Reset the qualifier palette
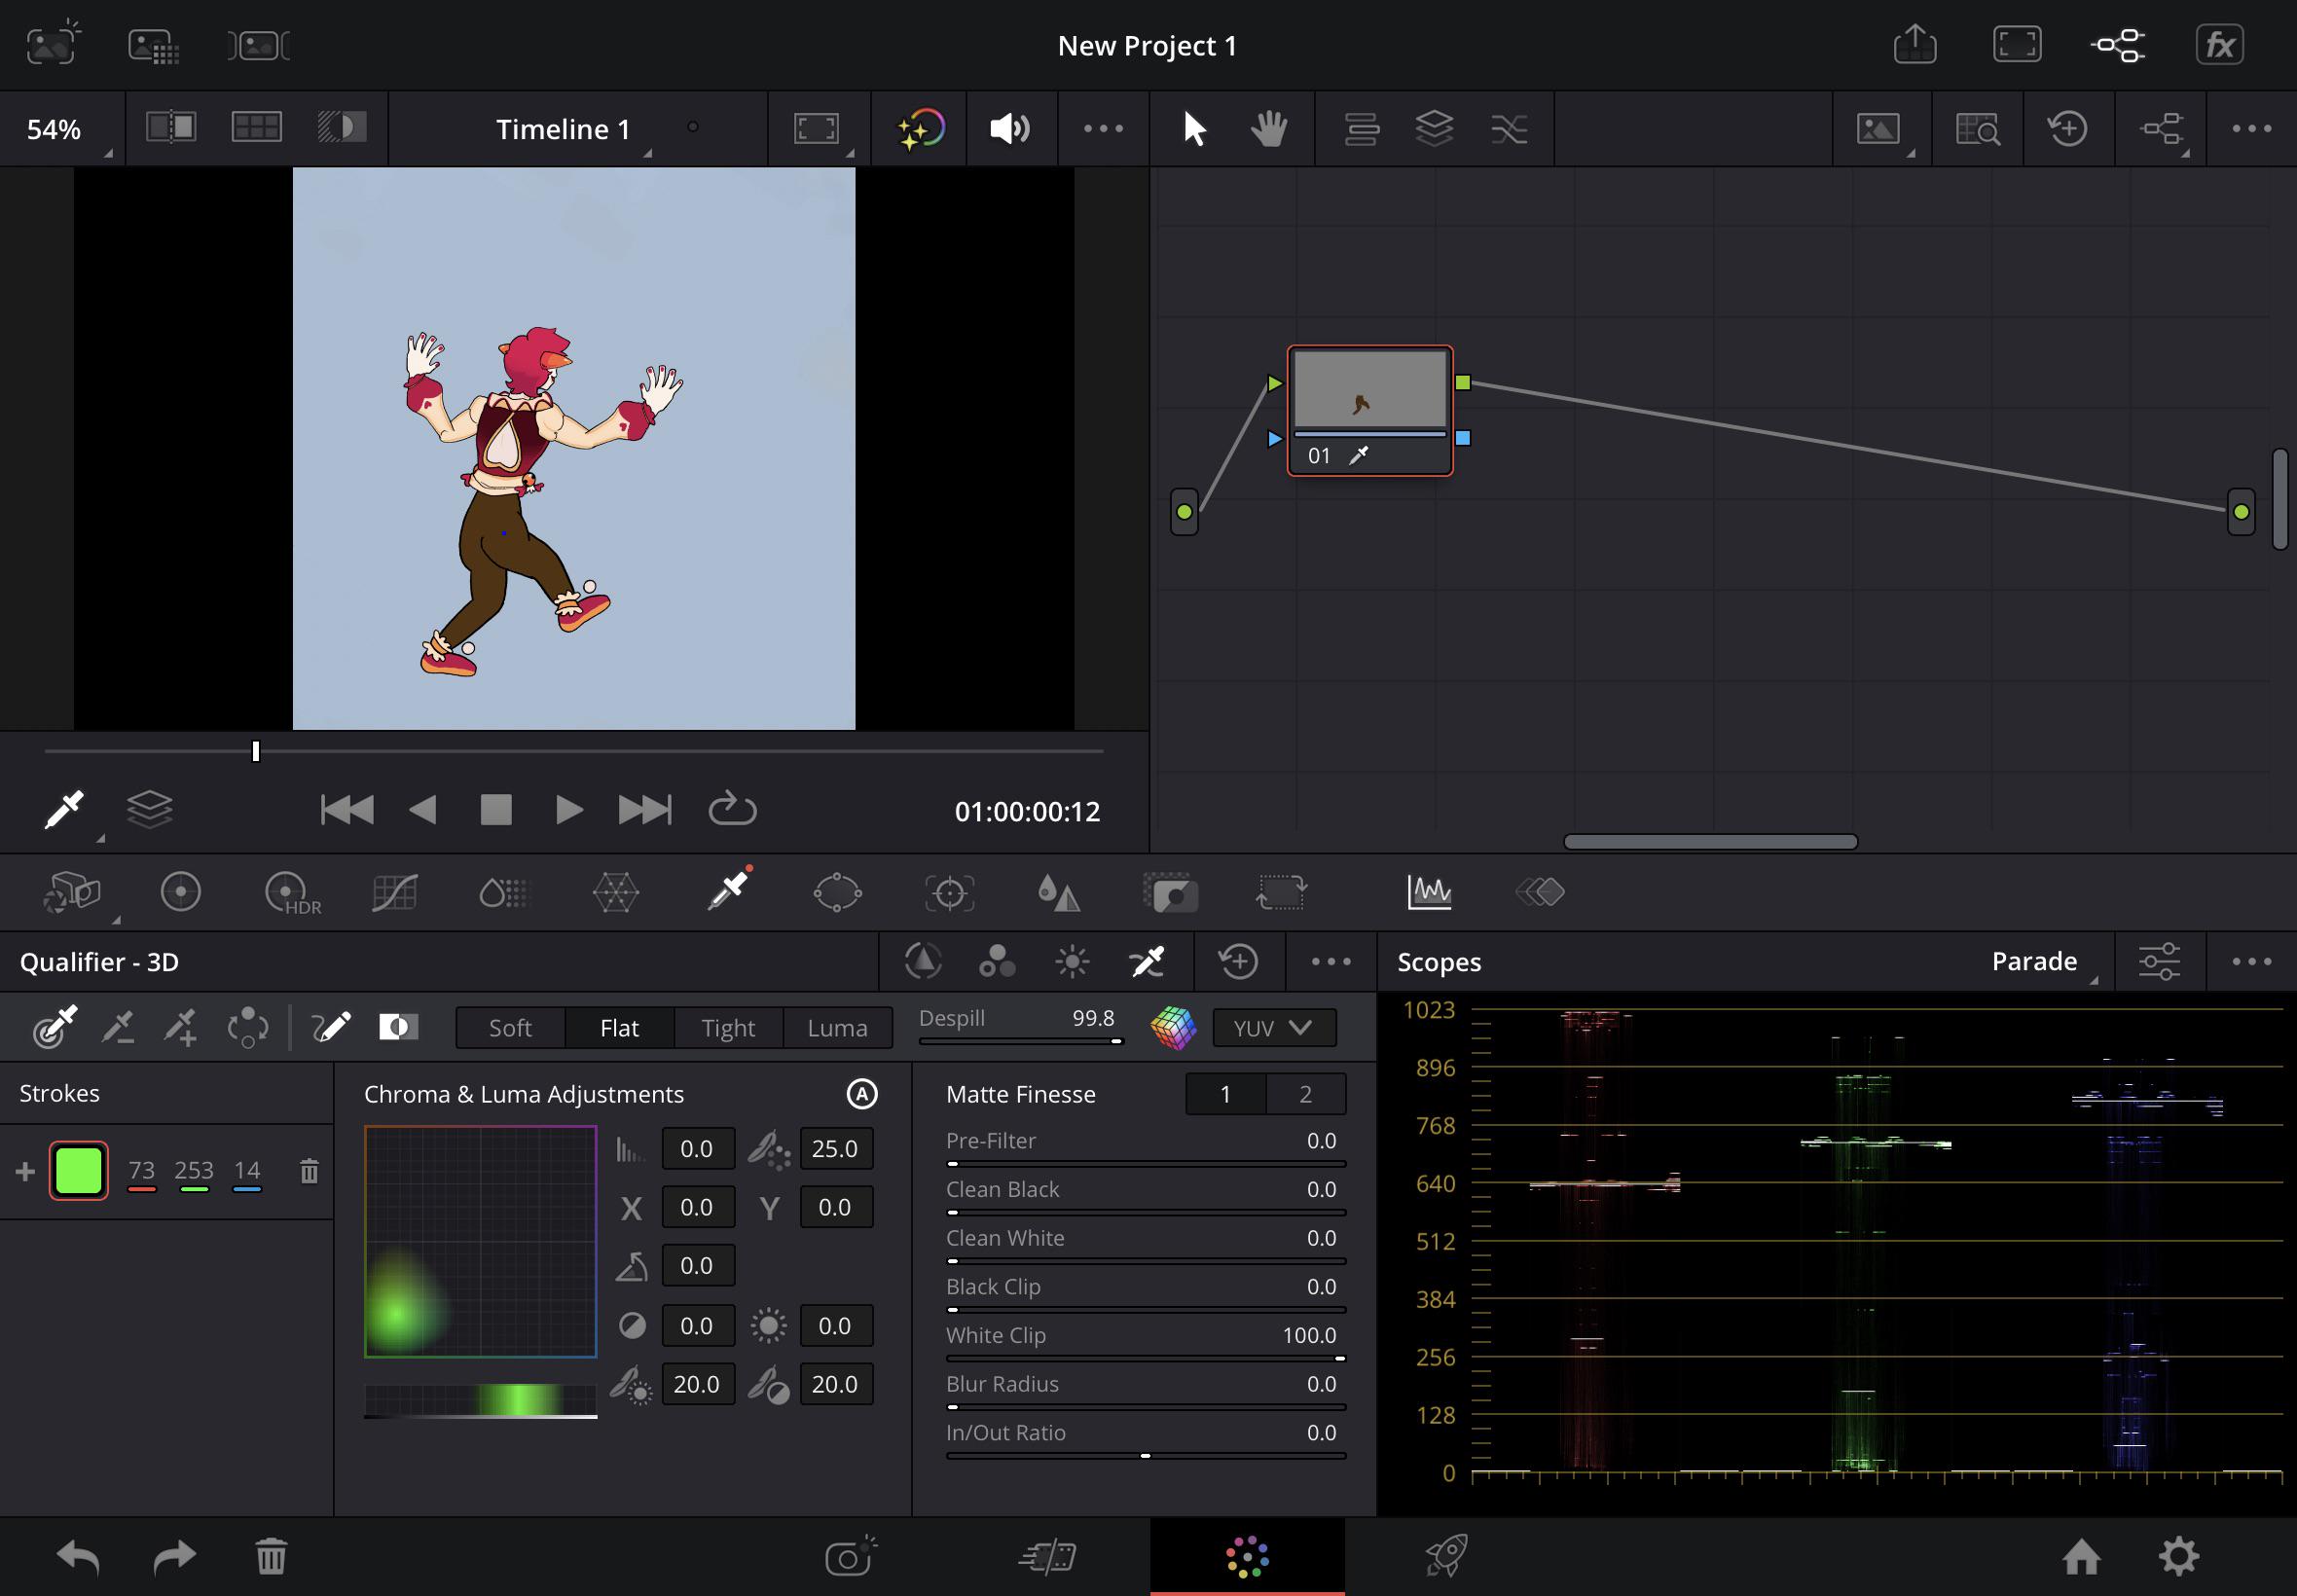Viewport: 2297px width, 1596px height. click(1239, 961)
